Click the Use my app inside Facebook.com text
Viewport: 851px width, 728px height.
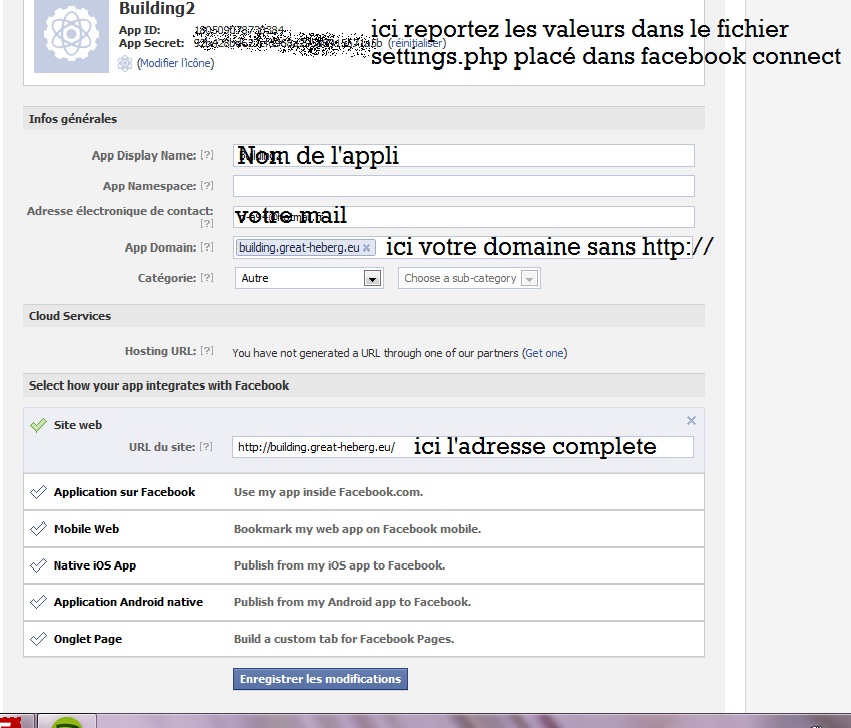tap(328, 492)
